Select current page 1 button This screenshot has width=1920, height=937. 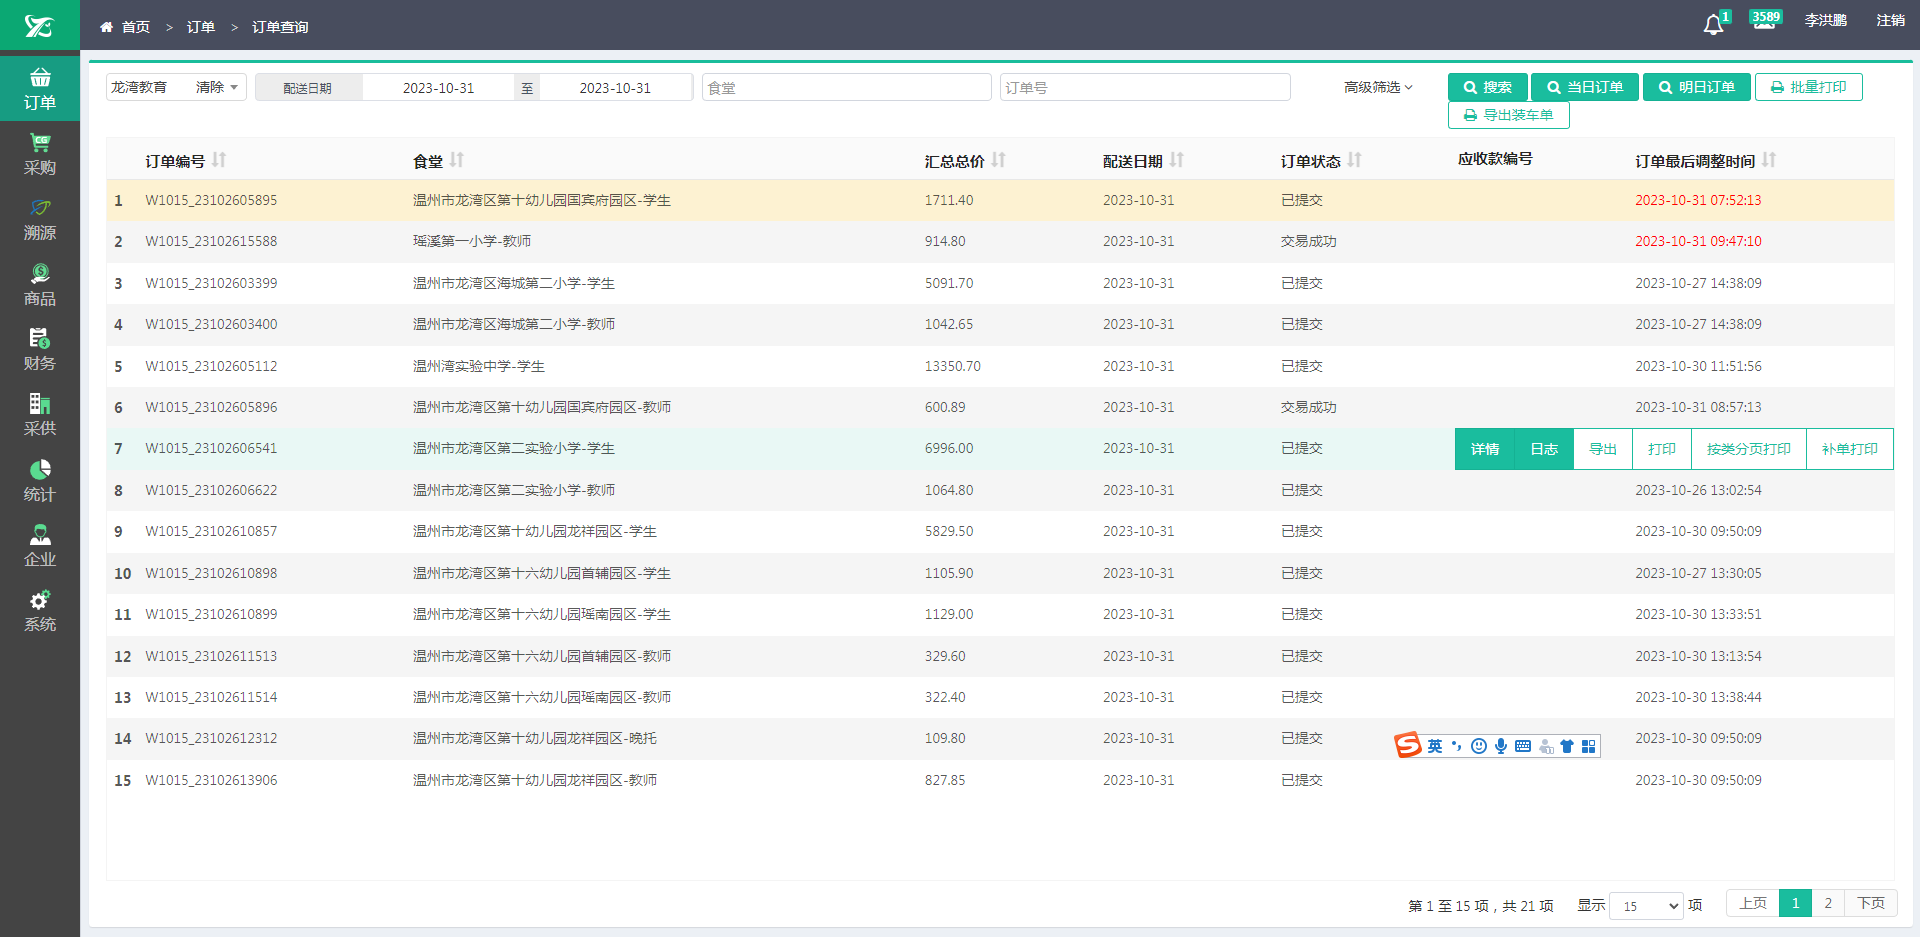click(1795, 903)
